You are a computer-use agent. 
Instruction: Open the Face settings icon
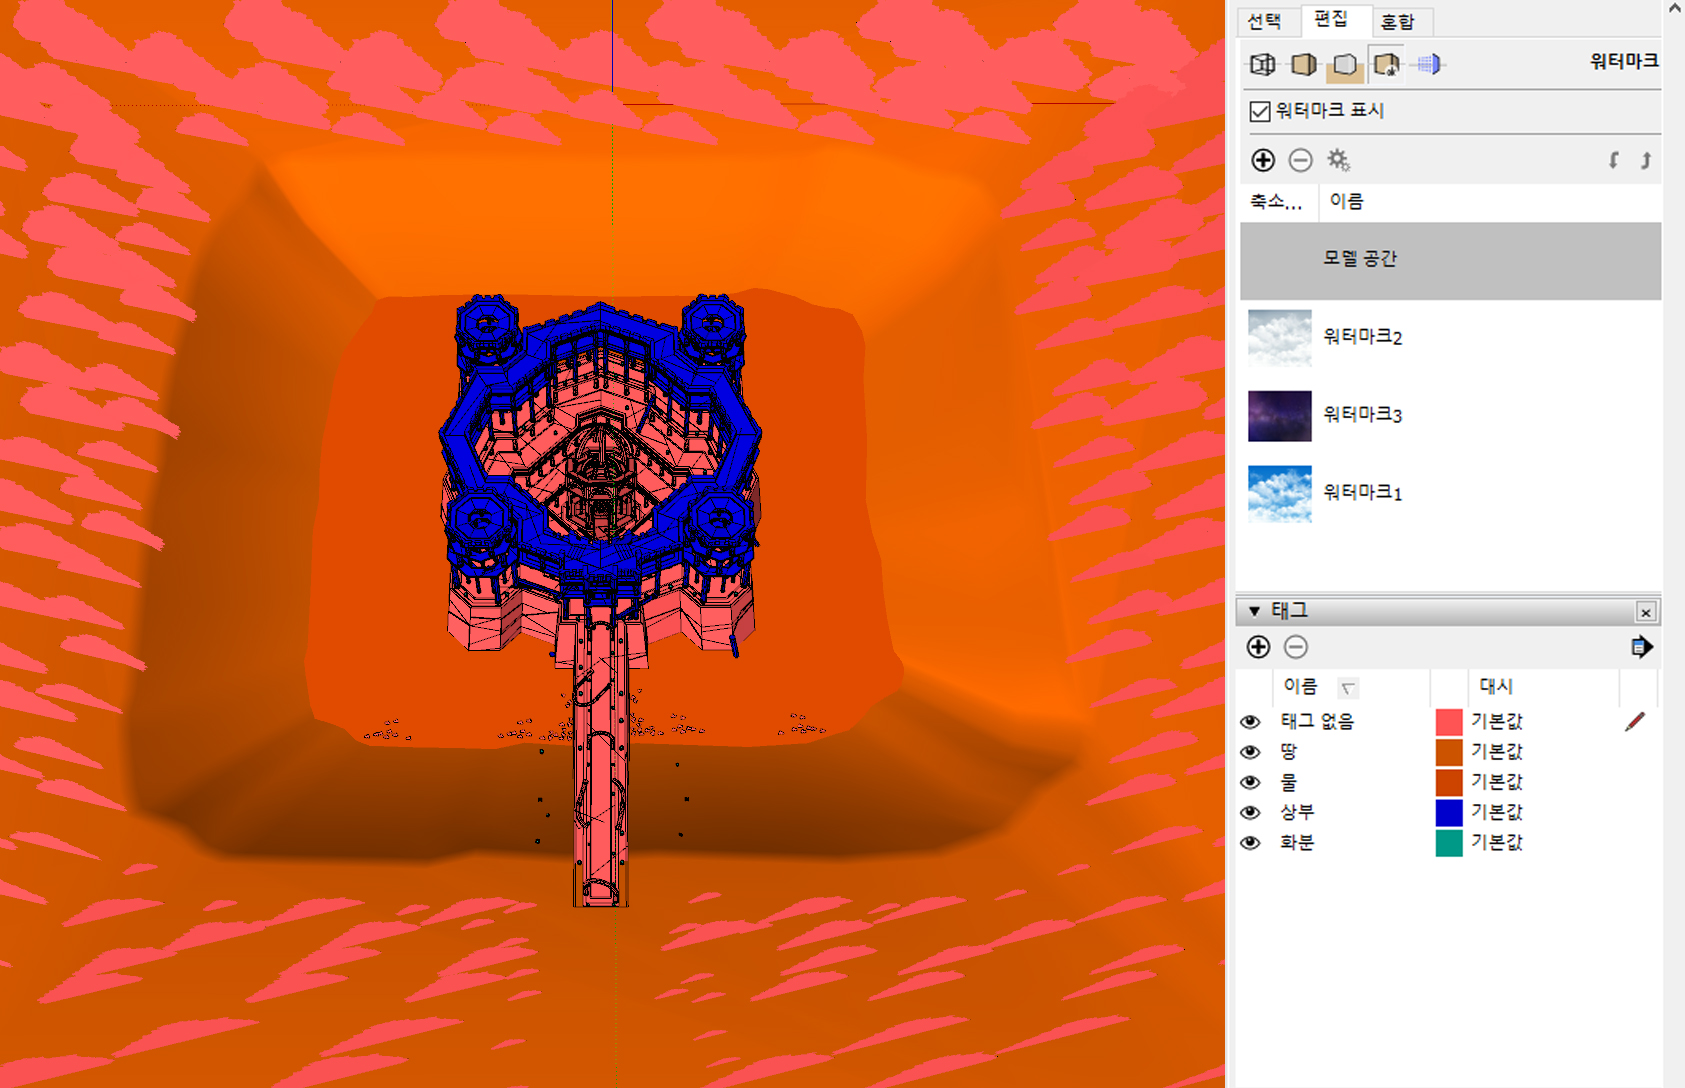1303,65
